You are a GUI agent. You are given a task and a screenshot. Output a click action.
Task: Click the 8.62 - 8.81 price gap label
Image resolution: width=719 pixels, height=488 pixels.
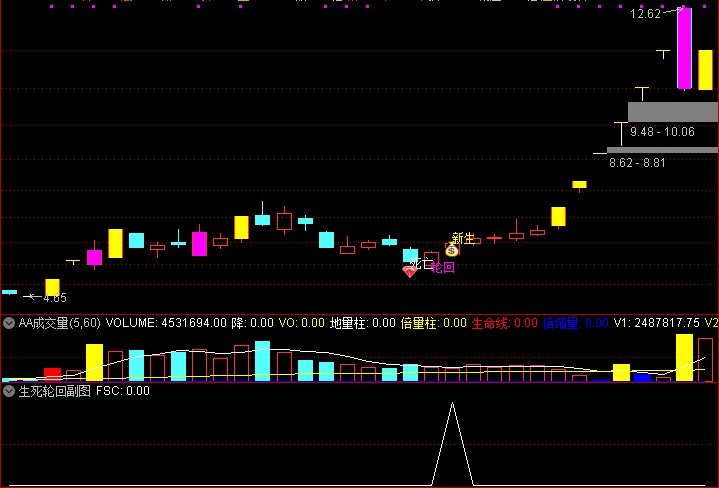[x=637, y=162]
